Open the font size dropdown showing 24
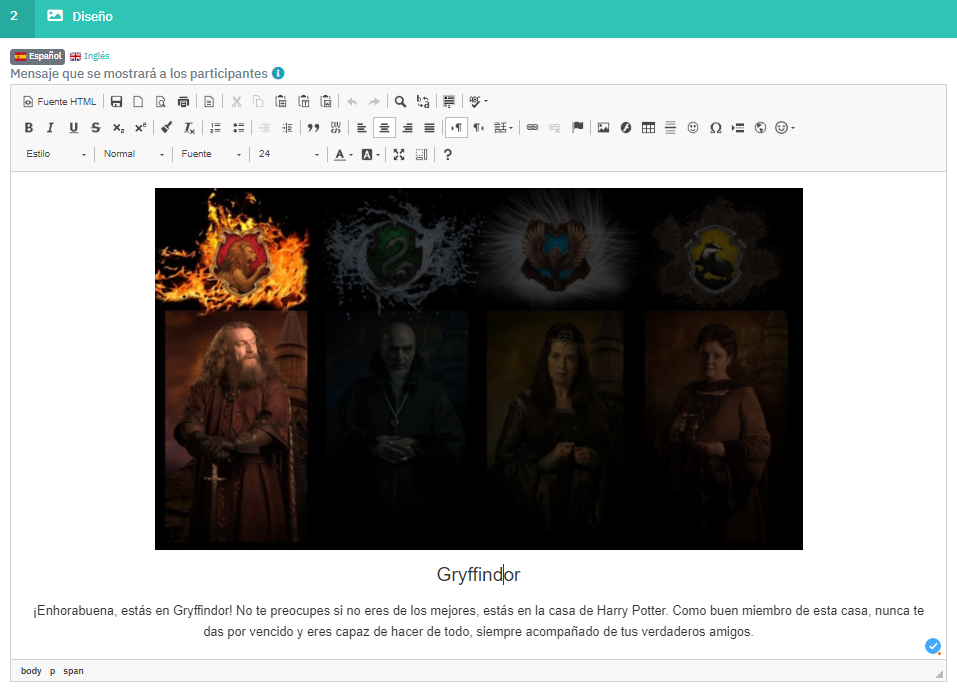Screen dimensions: 957x695 click(288, 154)
